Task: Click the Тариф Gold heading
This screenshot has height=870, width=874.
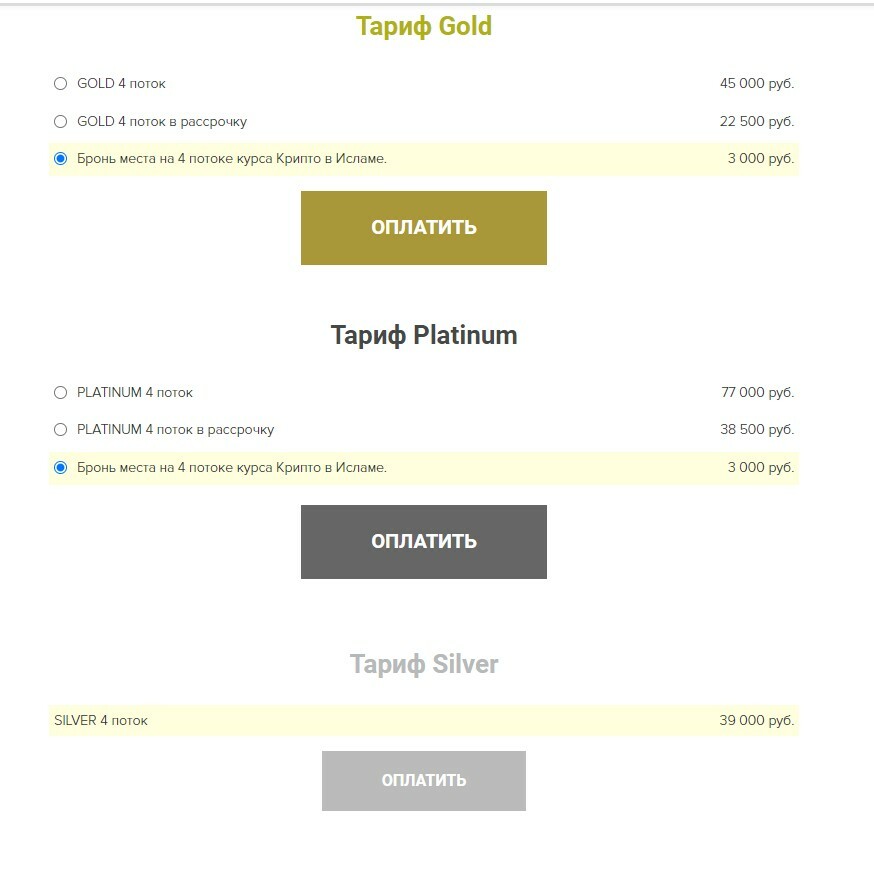Action: point(424,26)
